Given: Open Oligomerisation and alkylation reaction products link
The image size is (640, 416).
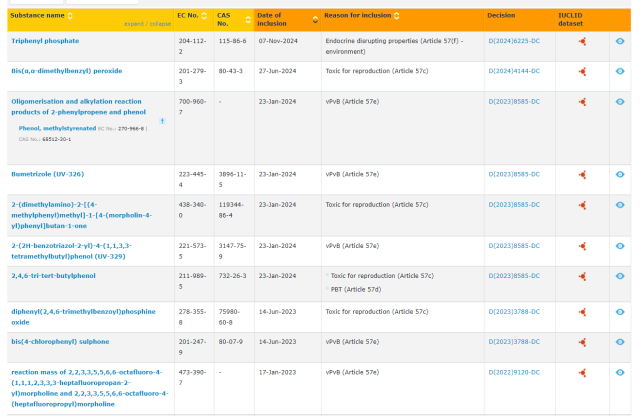Looking at the screenshot, I should click(x=78, y=107).
